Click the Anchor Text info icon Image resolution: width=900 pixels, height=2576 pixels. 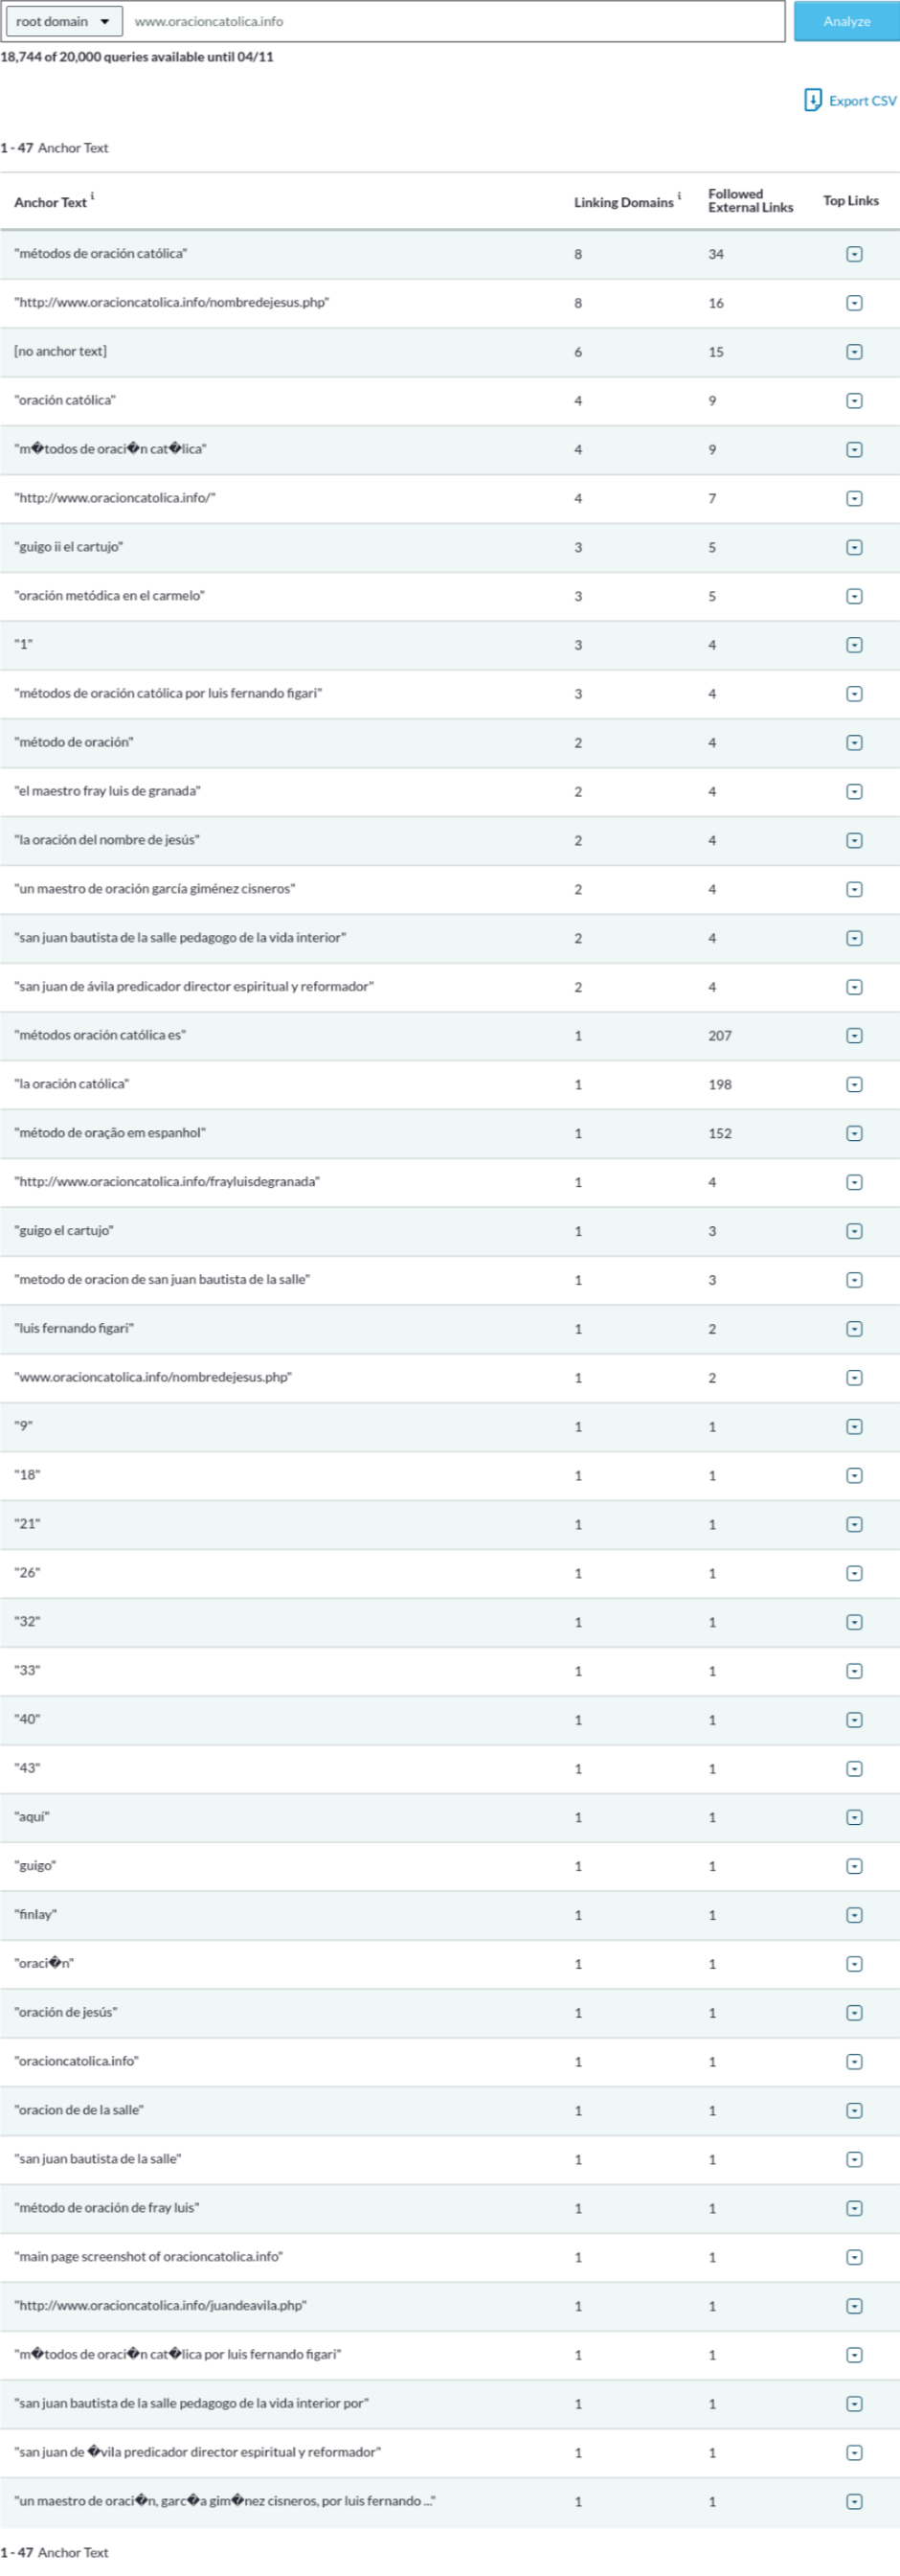(93, 196)
